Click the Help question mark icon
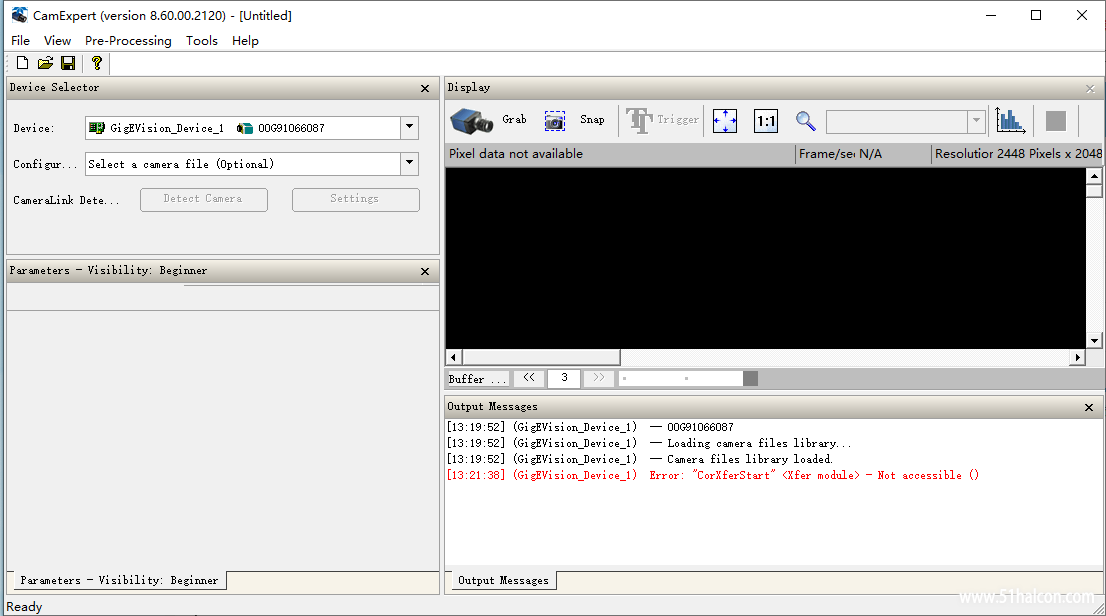Screen dimensions: 1106x616 (97, 64)
